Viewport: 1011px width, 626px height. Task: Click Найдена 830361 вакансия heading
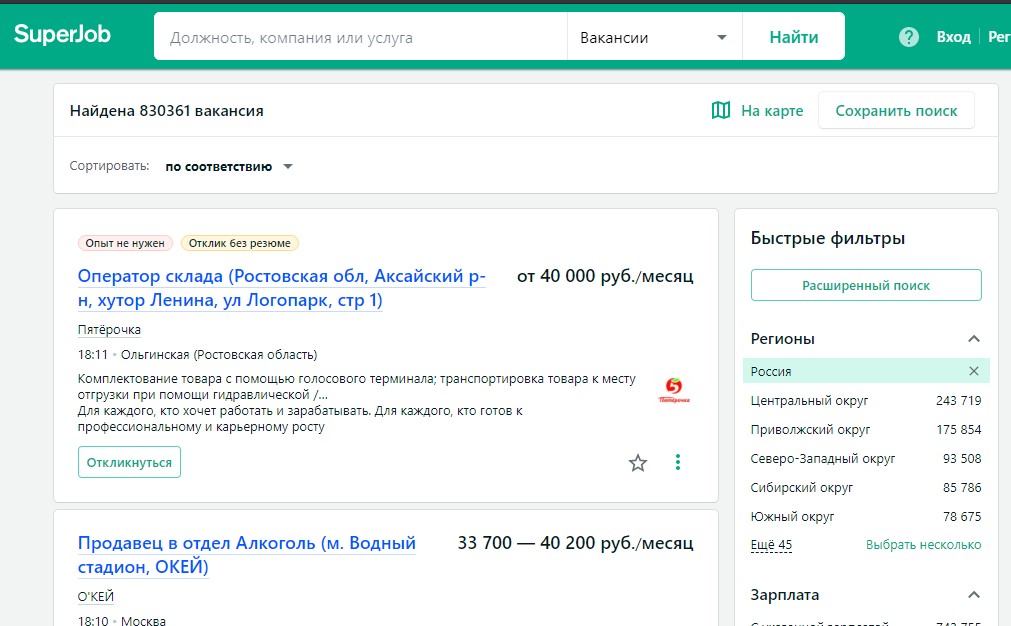coord(166,111)
